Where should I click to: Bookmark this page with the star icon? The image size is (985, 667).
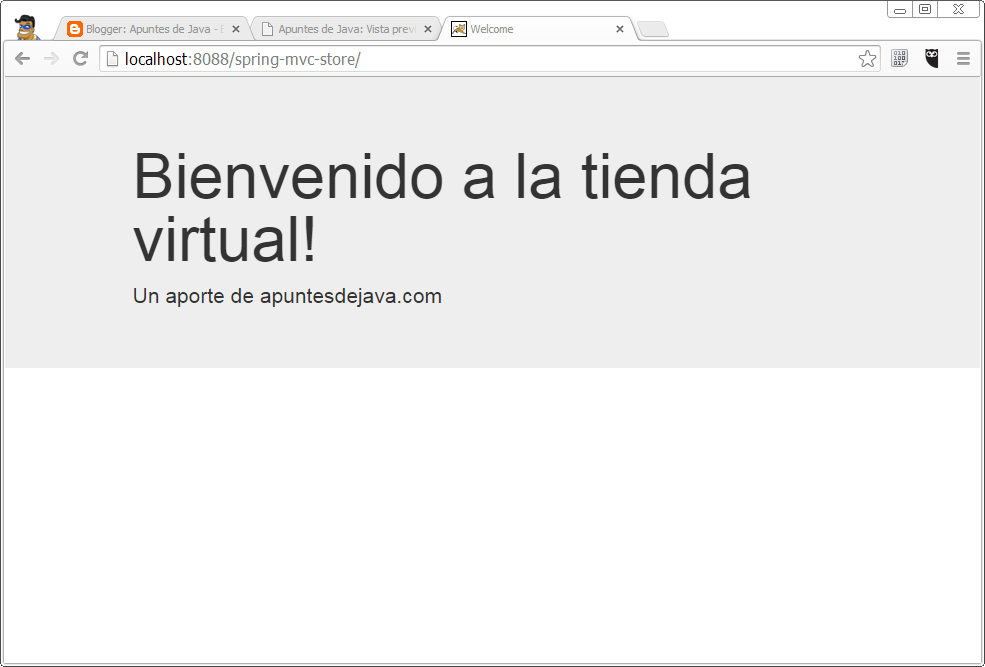(x=867, y=58)
